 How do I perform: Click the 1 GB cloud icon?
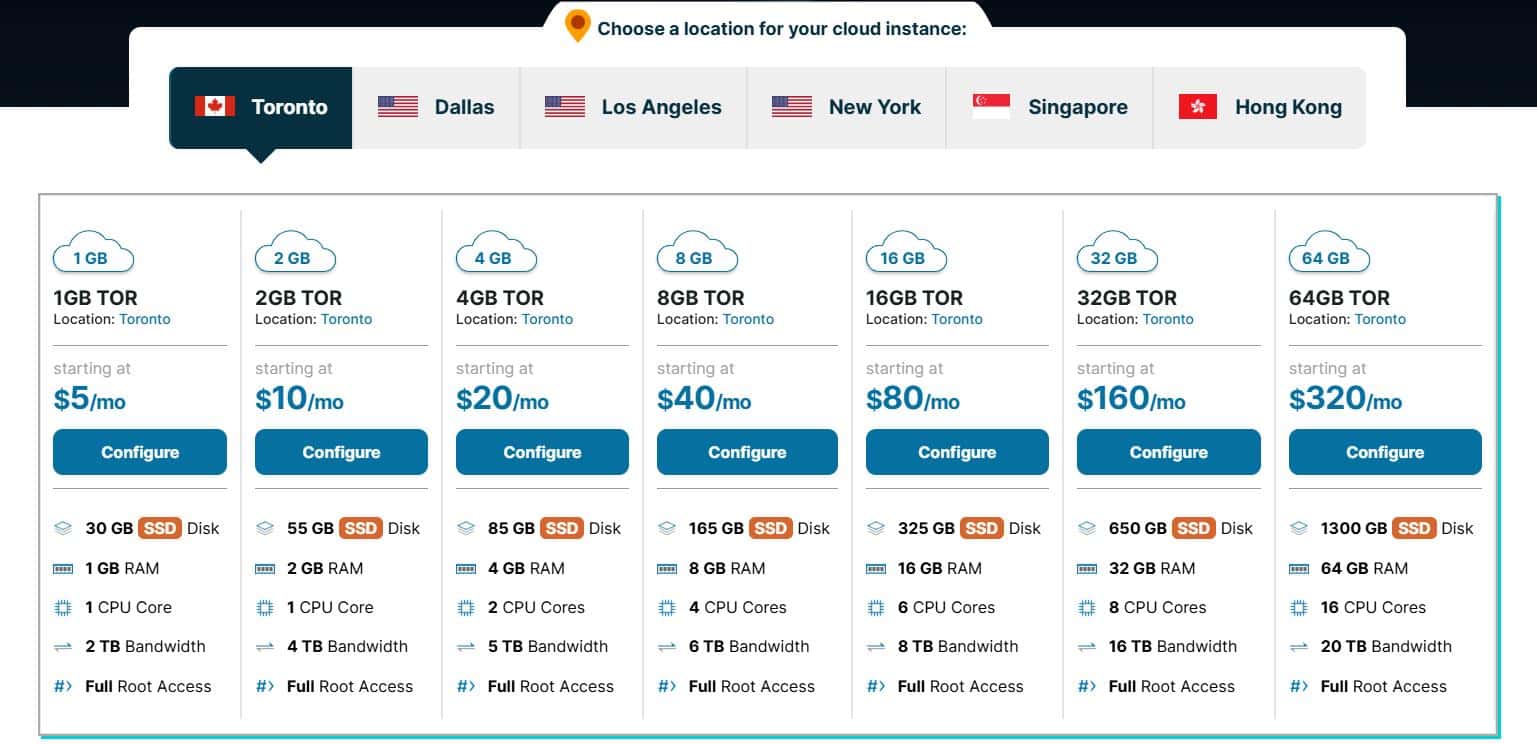pos(93,253)
